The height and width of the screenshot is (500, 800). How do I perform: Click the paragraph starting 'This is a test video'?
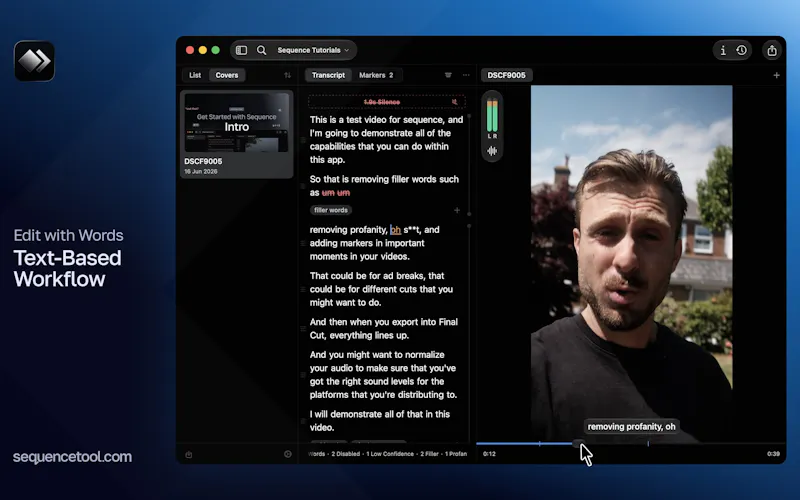(x=386, y=139)
